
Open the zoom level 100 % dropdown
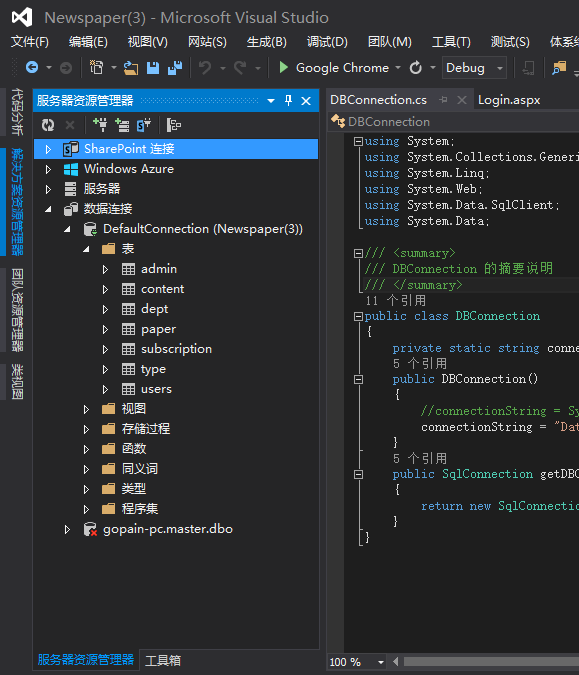[381, 662]
